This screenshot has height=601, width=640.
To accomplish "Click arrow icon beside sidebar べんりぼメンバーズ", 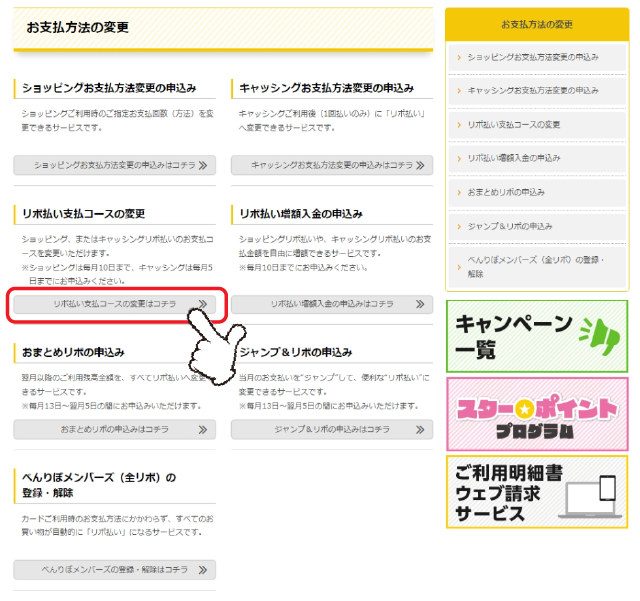I will 459,267.
